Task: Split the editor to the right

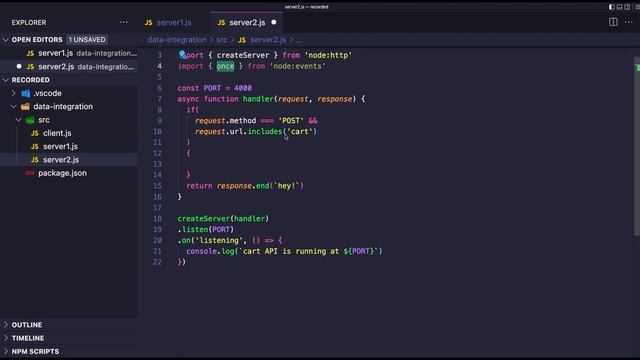Action: (613, 22)
